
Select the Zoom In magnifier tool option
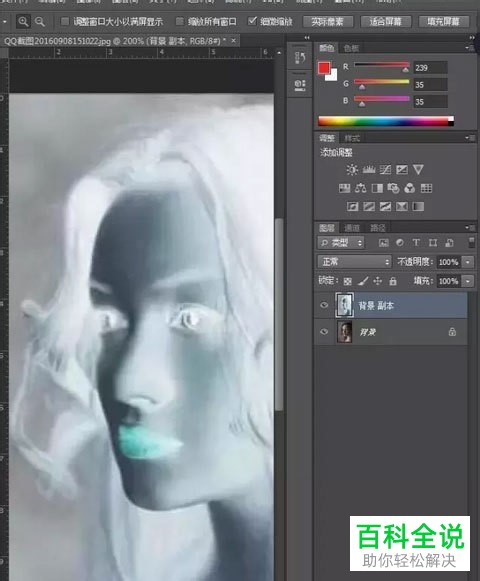pyautogui.click(x=23, y=22)
